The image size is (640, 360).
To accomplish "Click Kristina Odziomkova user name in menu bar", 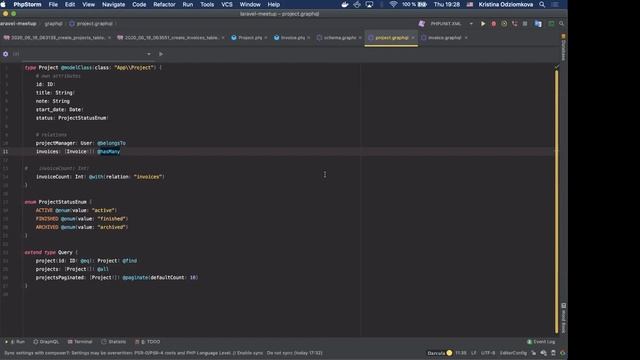I will [506, 4].
